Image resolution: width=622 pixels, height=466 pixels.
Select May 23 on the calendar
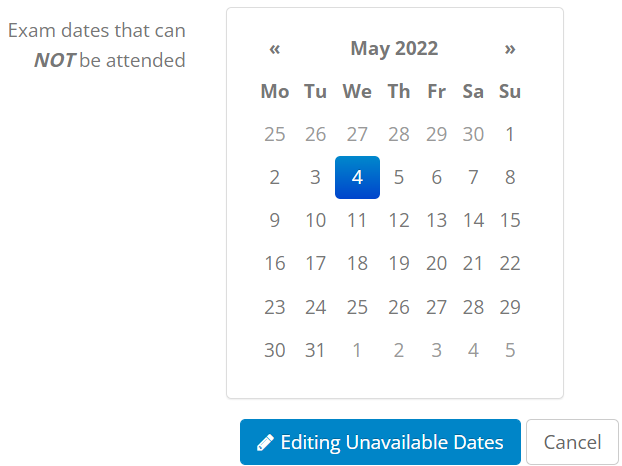pyautogui.click(x=275, y=307)
